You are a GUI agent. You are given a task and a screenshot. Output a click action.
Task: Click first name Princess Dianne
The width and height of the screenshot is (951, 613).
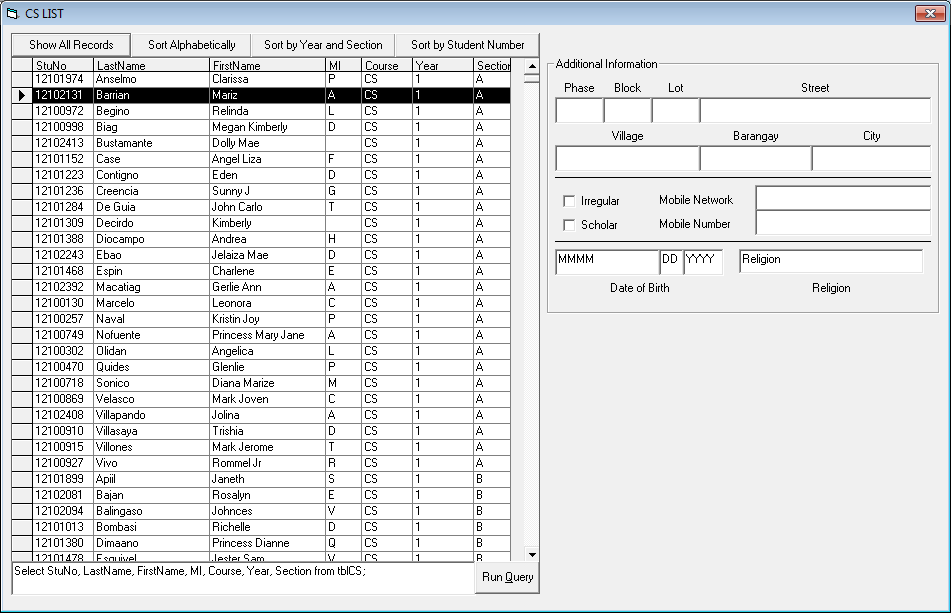click(x=267, y=543)
